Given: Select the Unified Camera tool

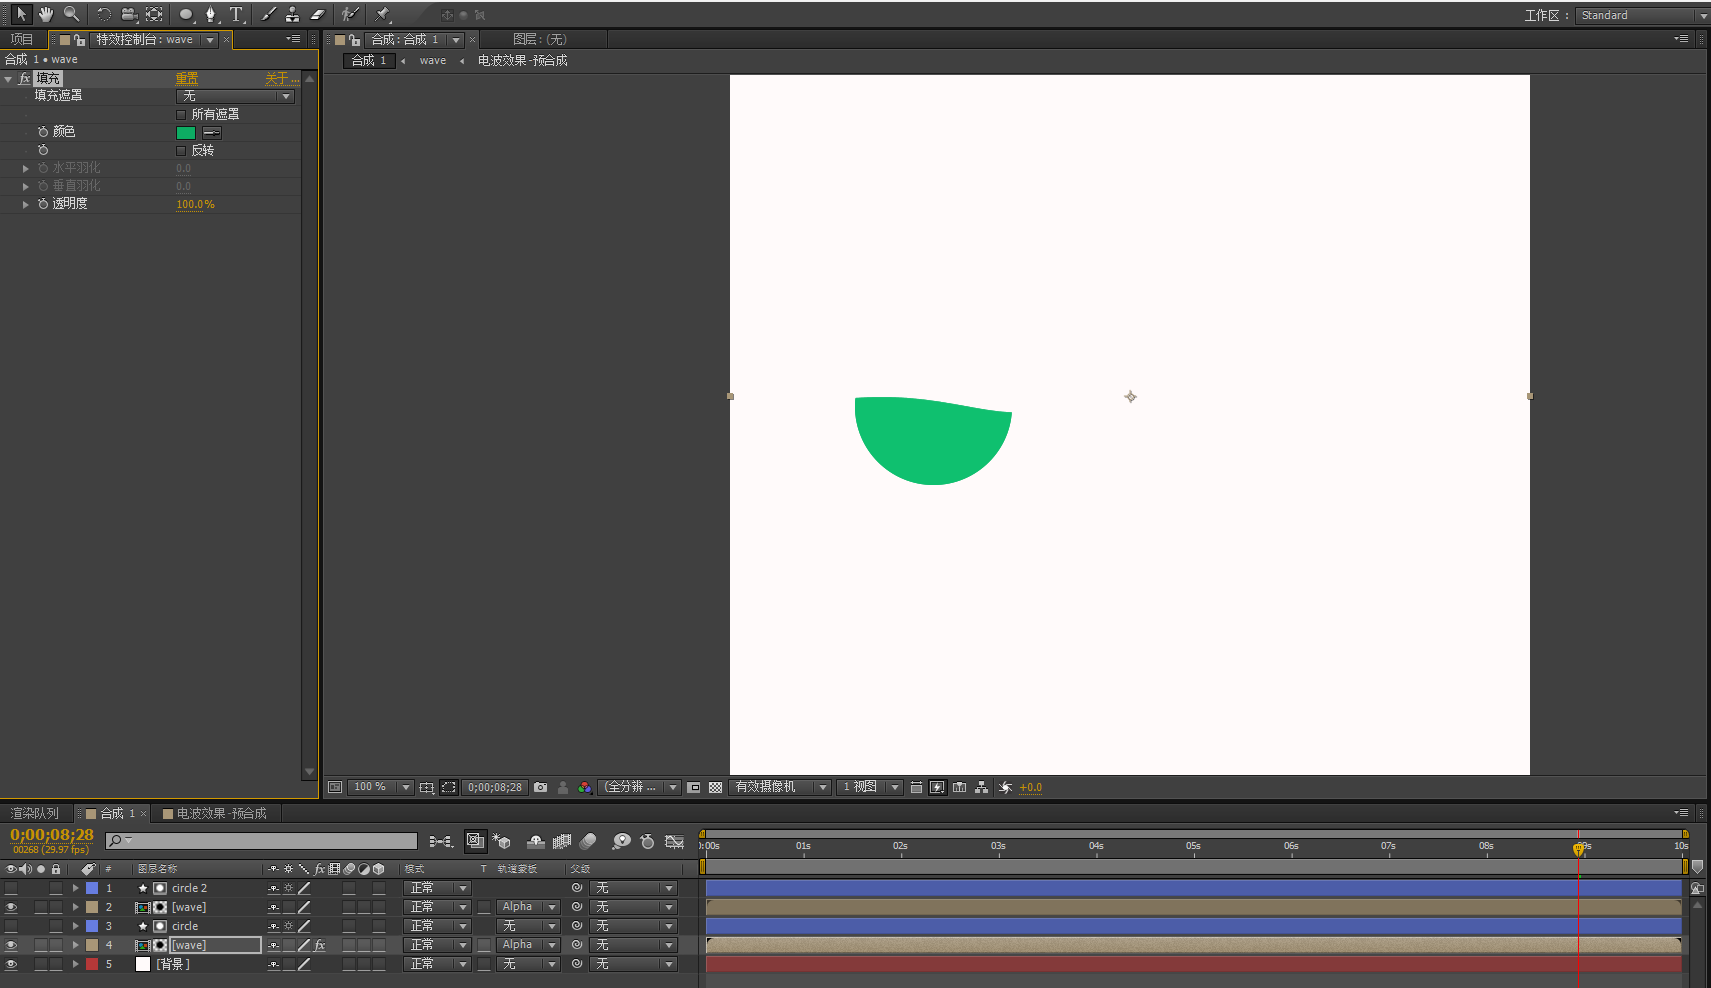Looking at the screenshot, I should [x=129, y=14].
